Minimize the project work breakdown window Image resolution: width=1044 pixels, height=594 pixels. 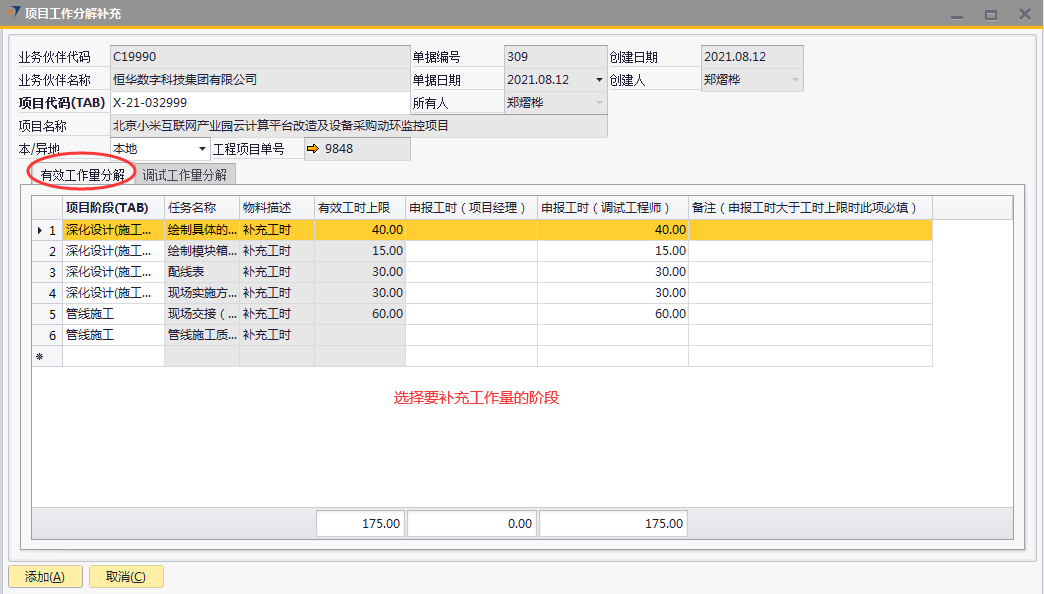957,15
